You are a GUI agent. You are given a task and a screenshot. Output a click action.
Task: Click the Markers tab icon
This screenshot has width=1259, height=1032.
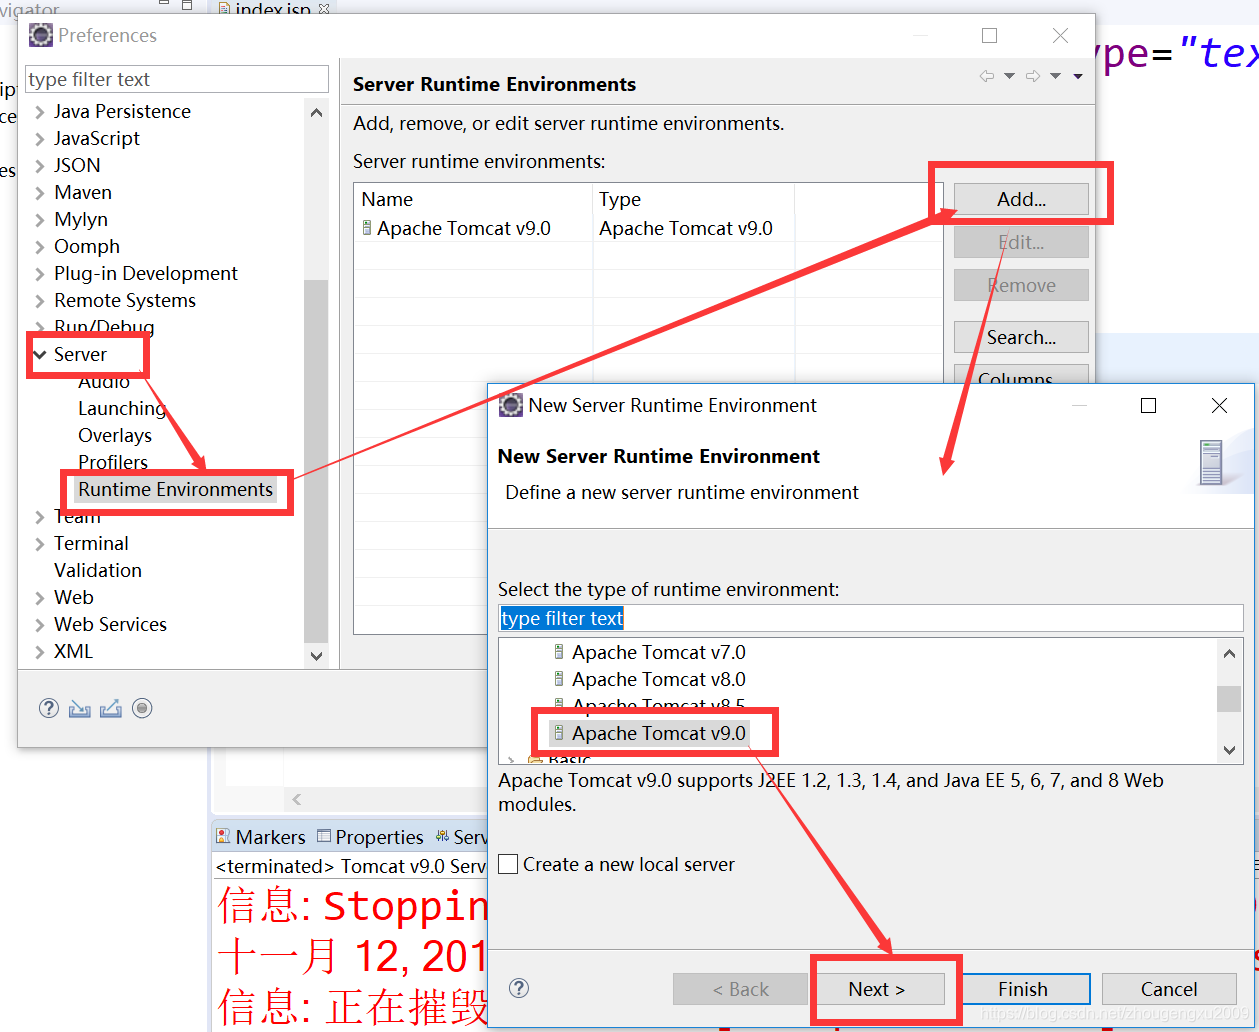(223, 836)
